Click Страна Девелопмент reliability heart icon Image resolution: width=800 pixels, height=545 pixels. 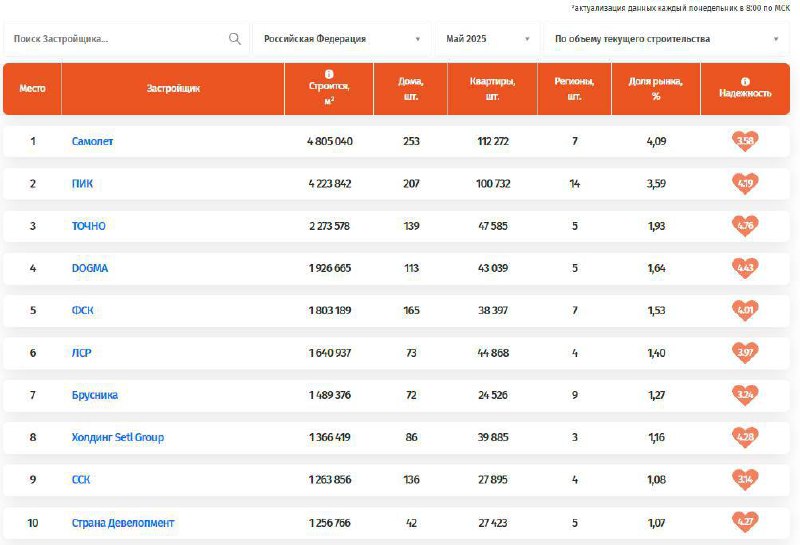745,522
